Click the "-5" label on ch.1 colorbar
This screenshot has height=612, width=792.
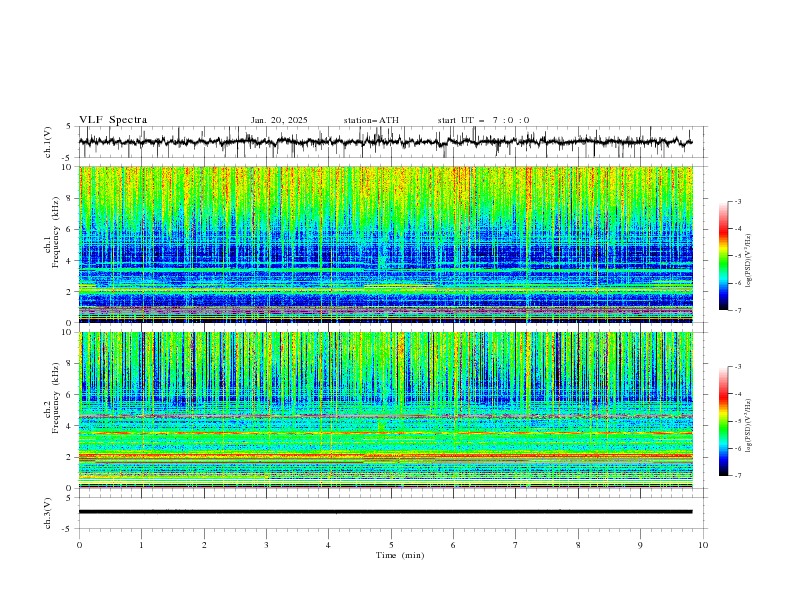738,257
